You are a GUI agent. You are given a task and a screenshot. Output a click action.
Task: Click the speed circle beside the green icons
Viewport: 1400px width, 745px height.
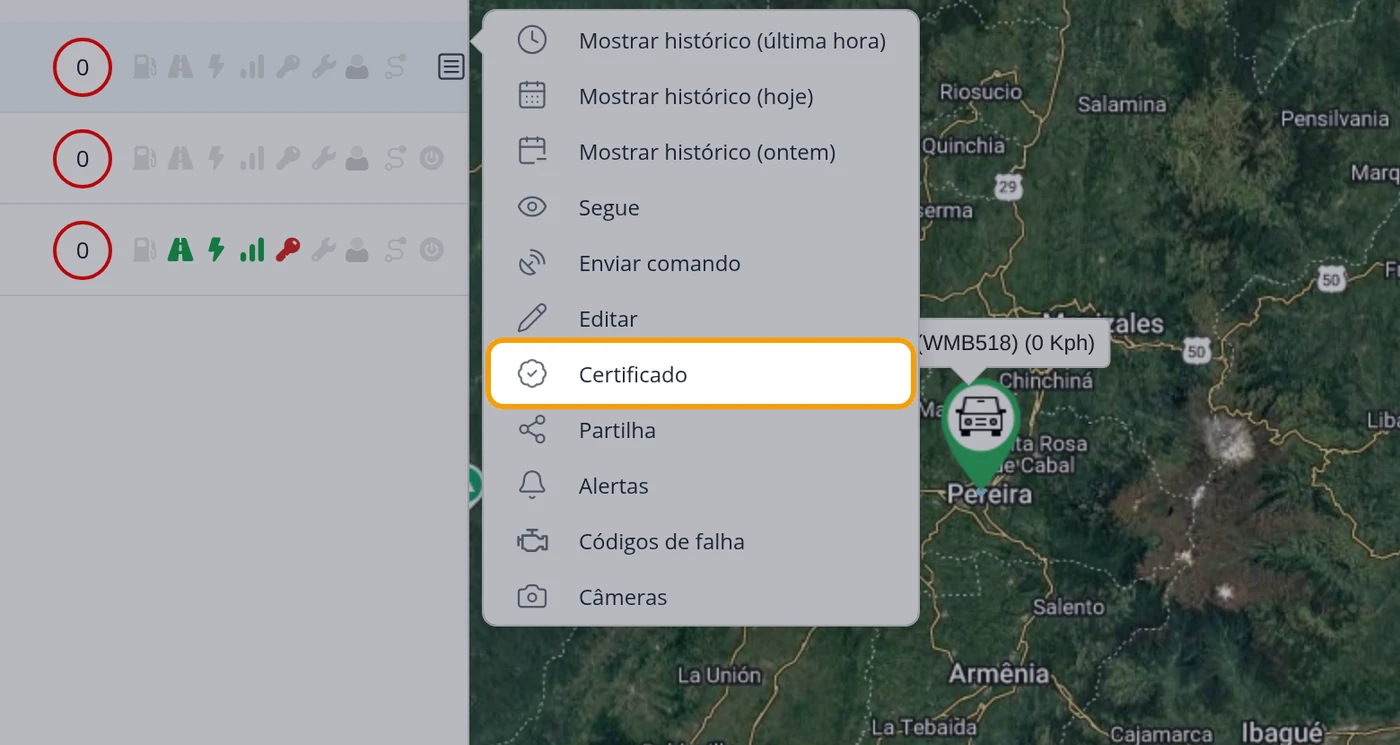pyautogui.click(x=82, y=250)
